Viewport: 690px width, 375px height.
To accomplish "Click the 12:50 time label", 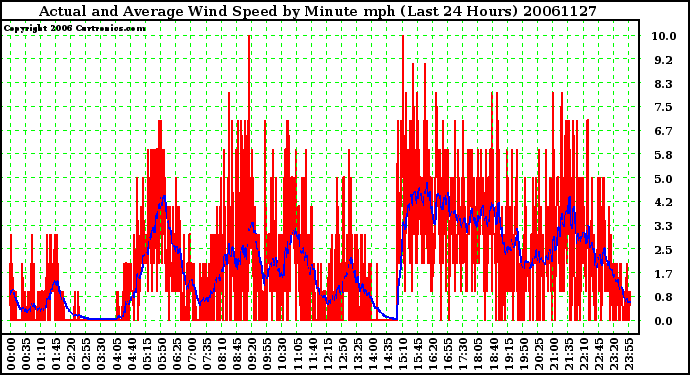I will pos(342,354).
